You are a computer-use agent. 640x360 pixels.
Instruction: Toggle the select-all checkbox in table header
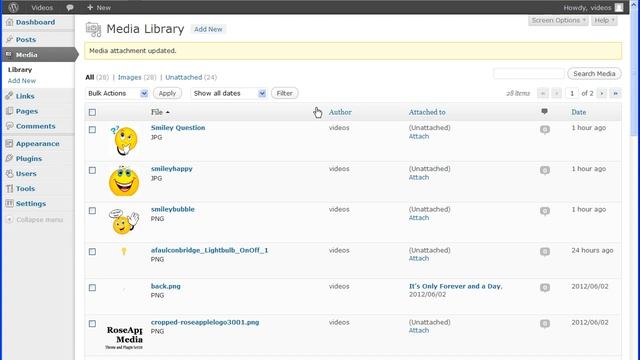coord(92,112)
